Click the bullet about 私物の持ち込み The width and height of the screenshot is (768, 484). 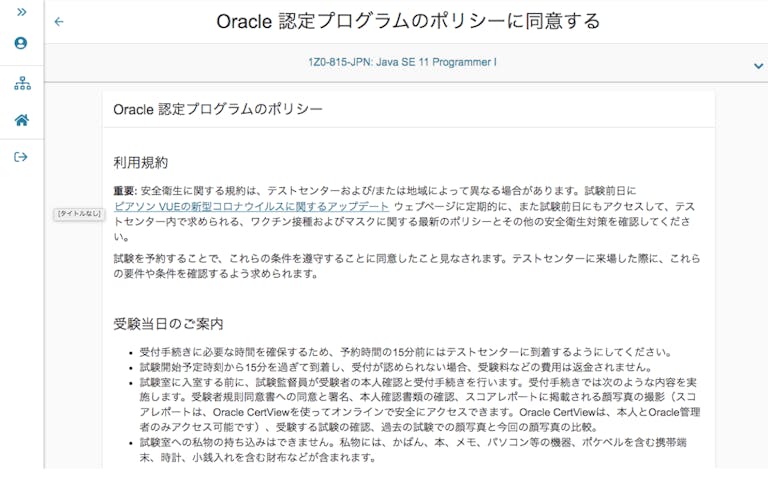(413, 450)
